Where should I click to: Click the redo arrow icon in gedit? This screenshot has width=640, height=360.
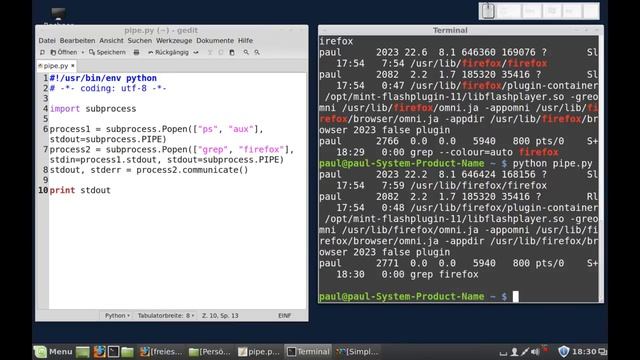196,52
